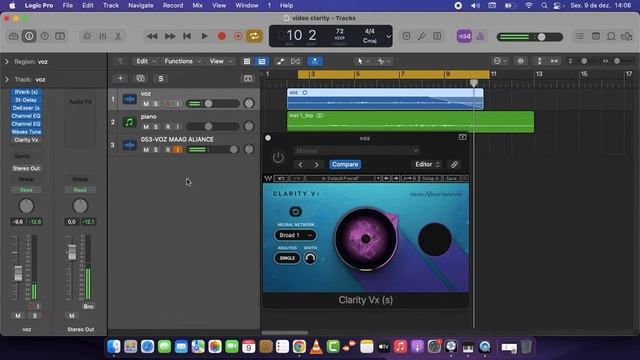Viewport: 640px width, 360px height.
Task: Solo the piano track
Action: (156, 127)
